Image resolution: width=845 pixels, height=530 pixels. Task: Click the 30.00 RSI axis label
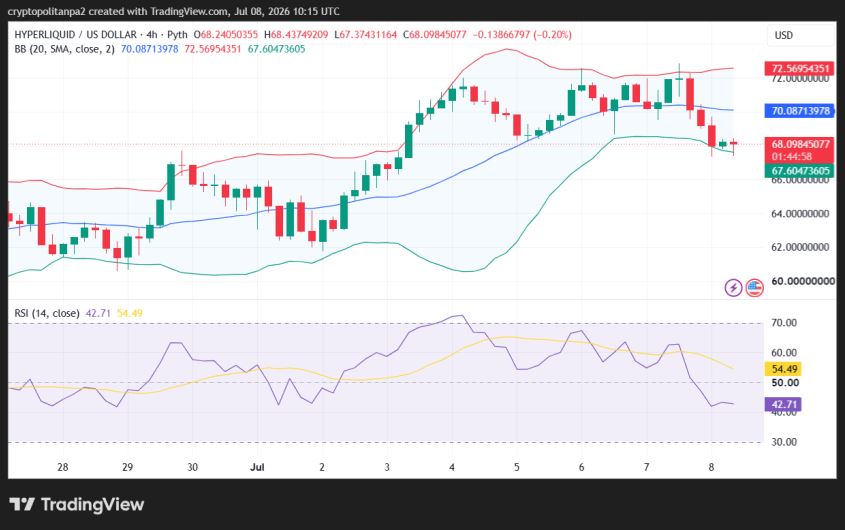[784, 442]
